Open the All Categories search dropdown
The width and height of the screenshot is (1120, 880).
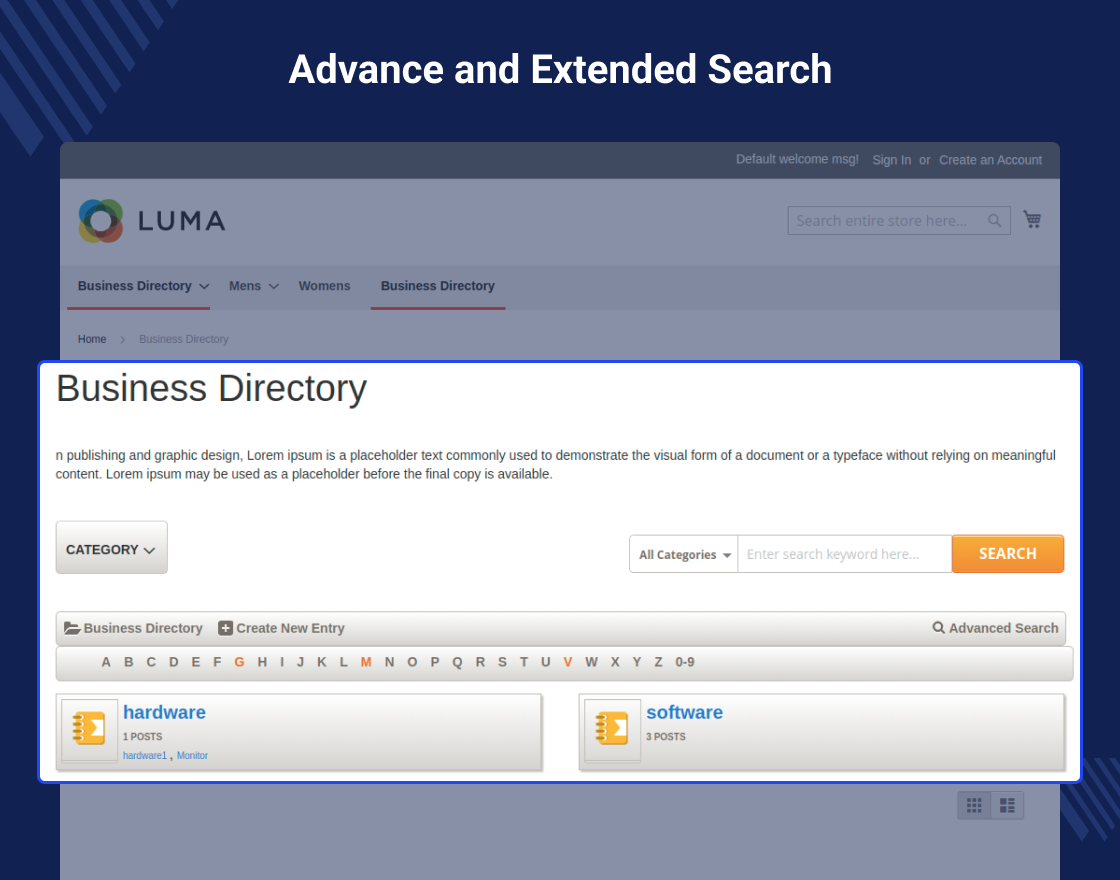coord(684,554)
